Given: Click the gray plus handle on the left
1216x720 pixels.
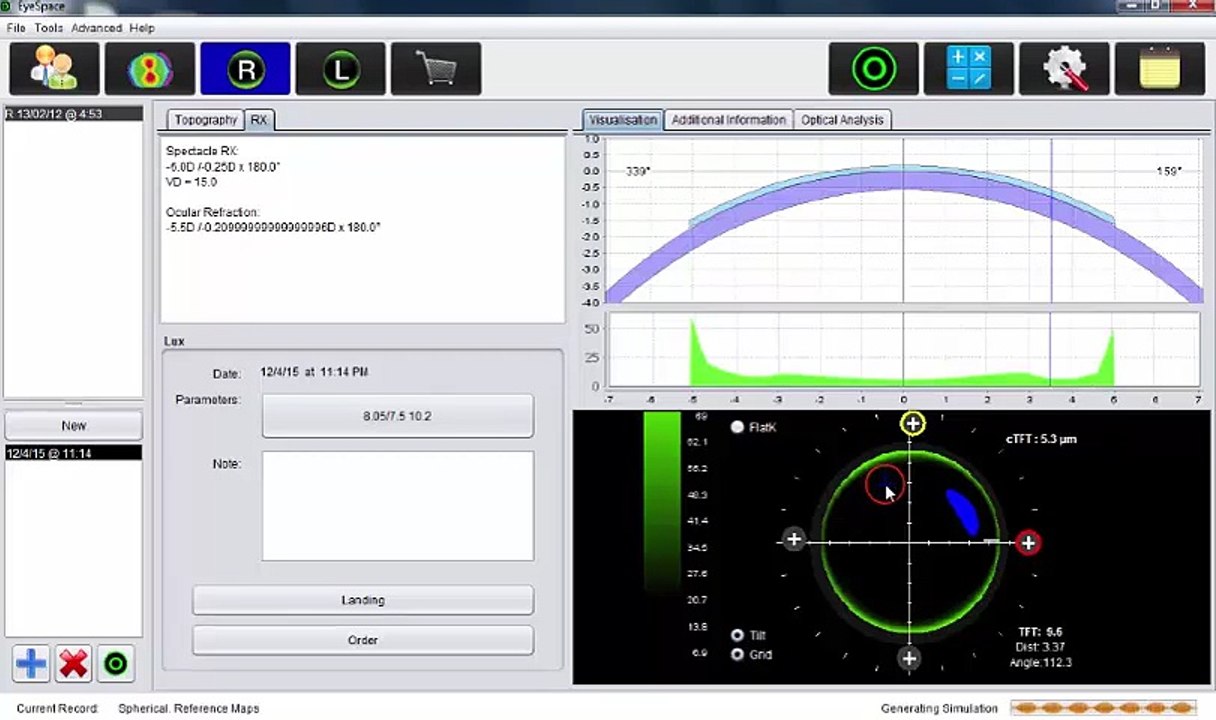Looking at the screenshot, I should pyautogui.click(x=793, y=540).
